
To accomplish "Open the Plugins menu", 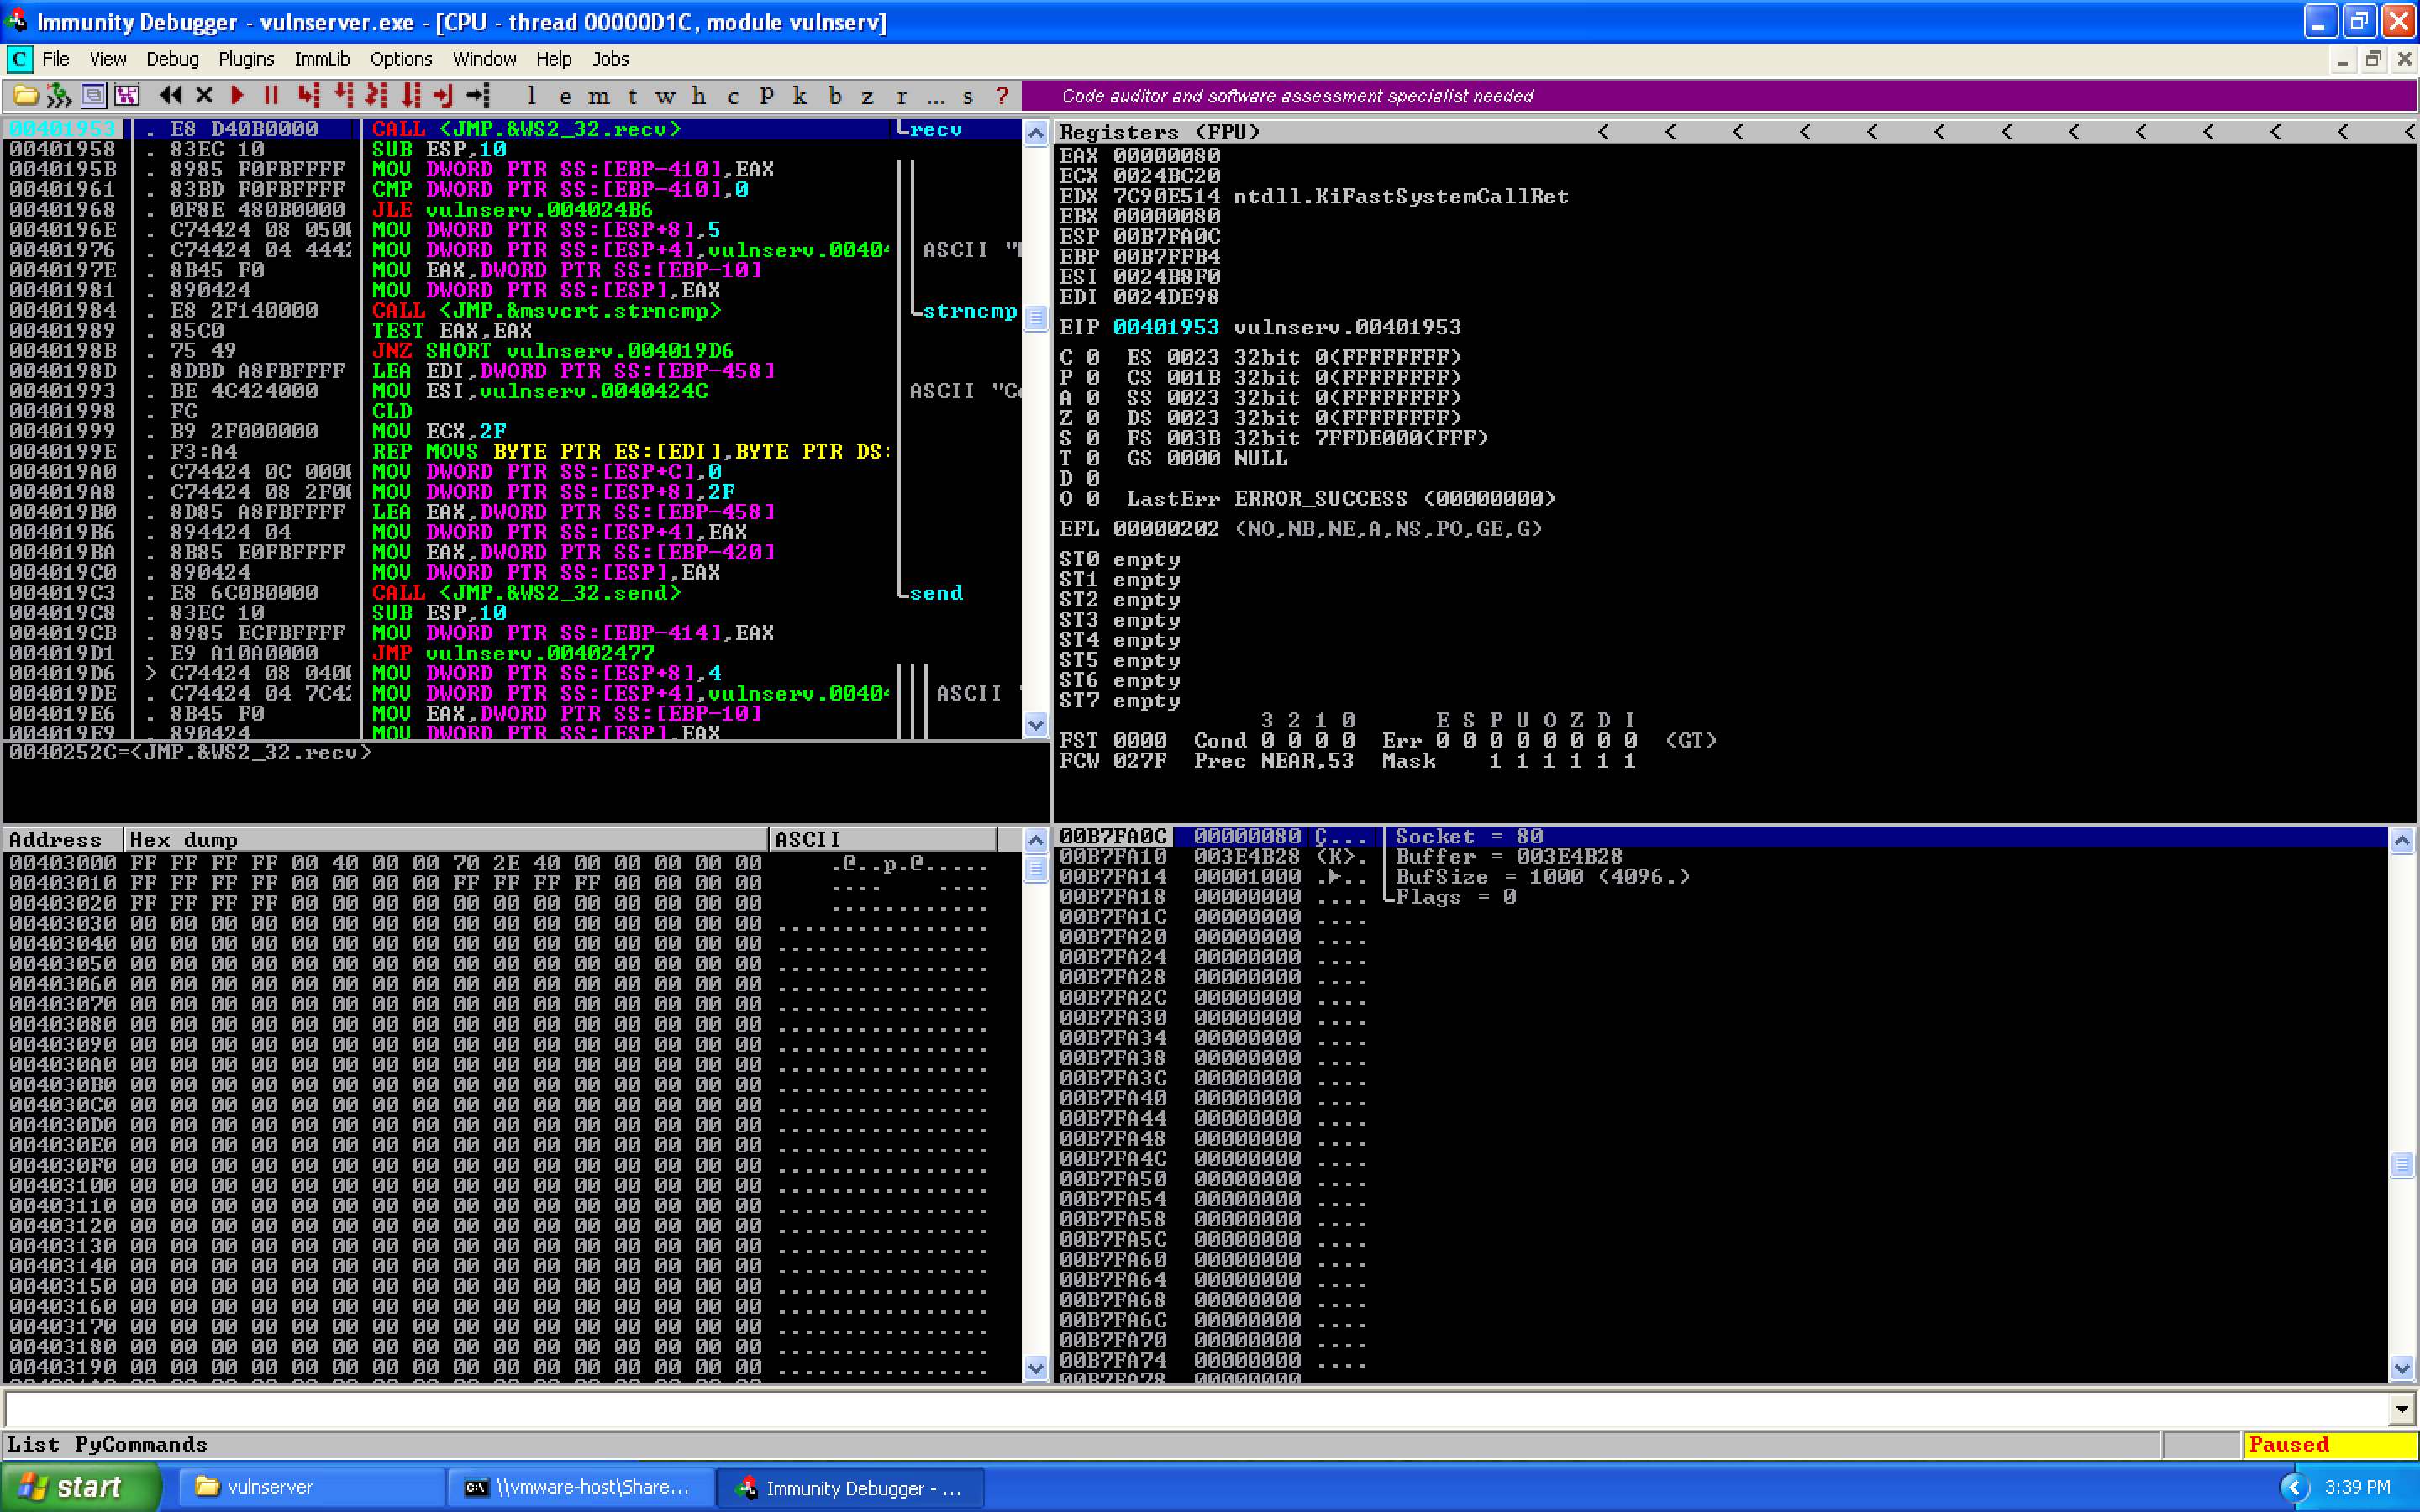I will click(x=246, y=59).
